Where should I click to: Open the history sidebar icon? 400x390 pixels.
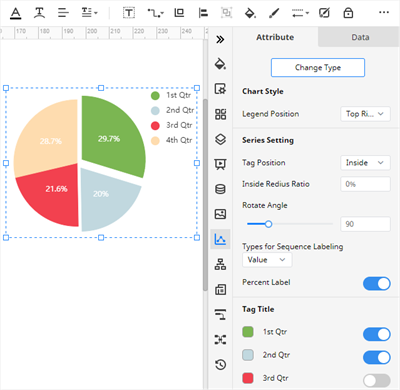tap(220, 365)
